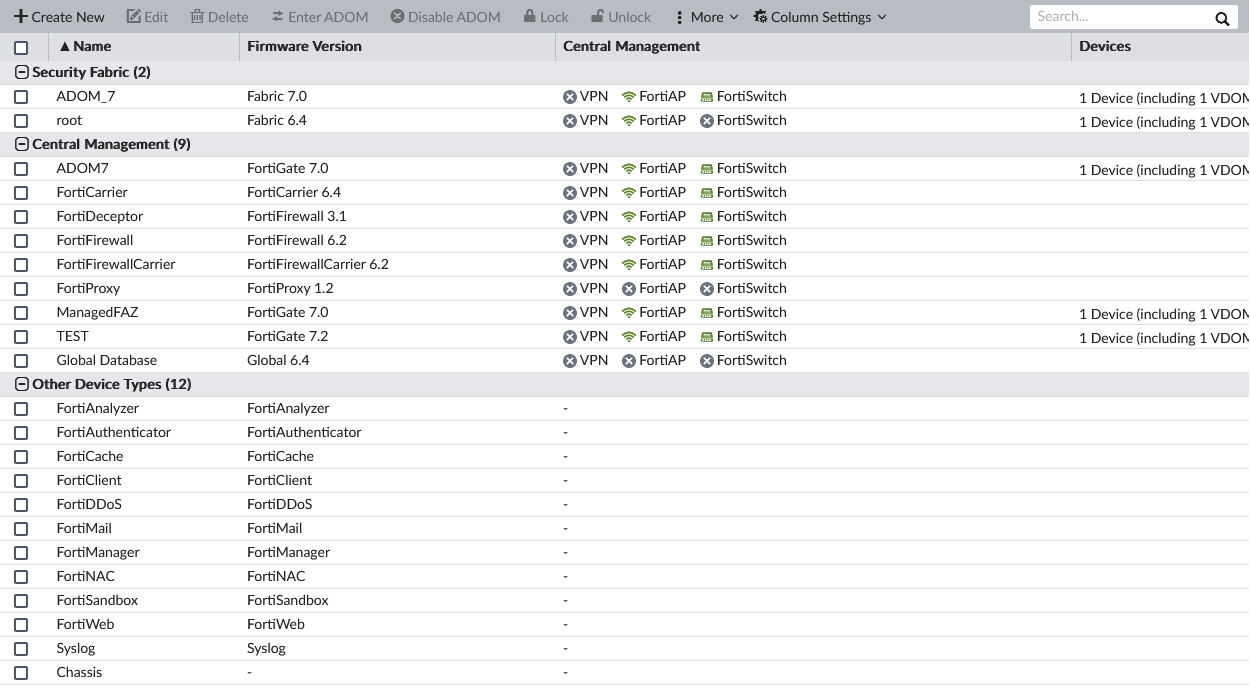Click the FortiAnalyzer entry name
The image size is (1250, 686).
click(97, 408)
